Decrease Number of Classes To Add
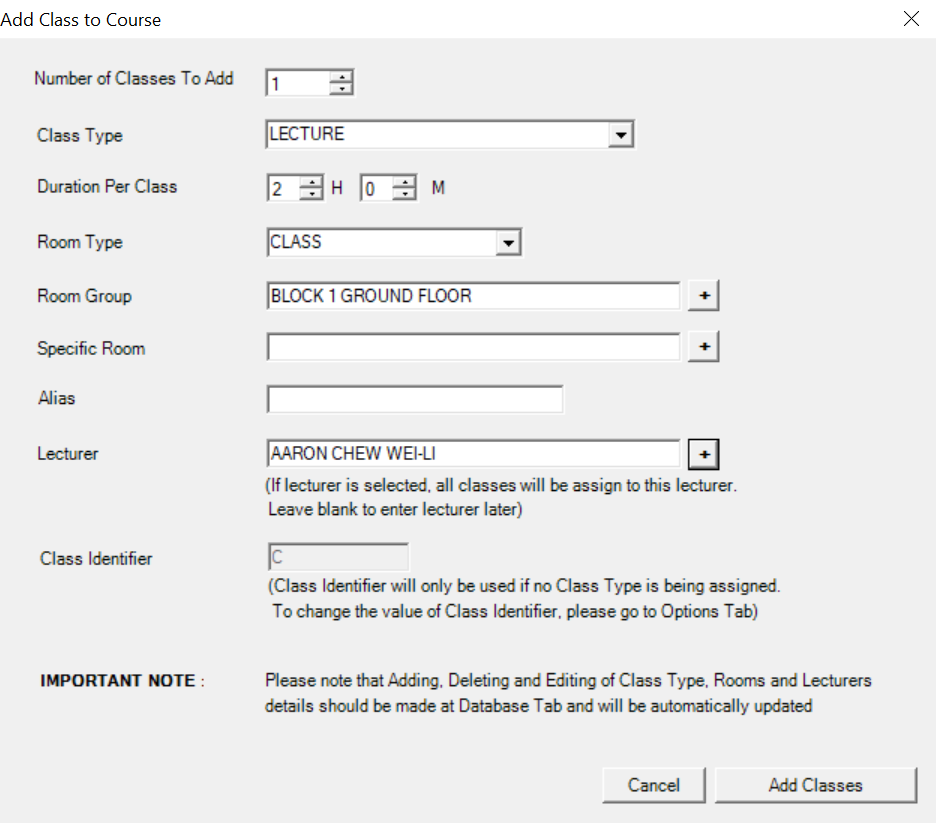This screenshot has height=823, width=936. pyautogui.click(x=342, y=89)
